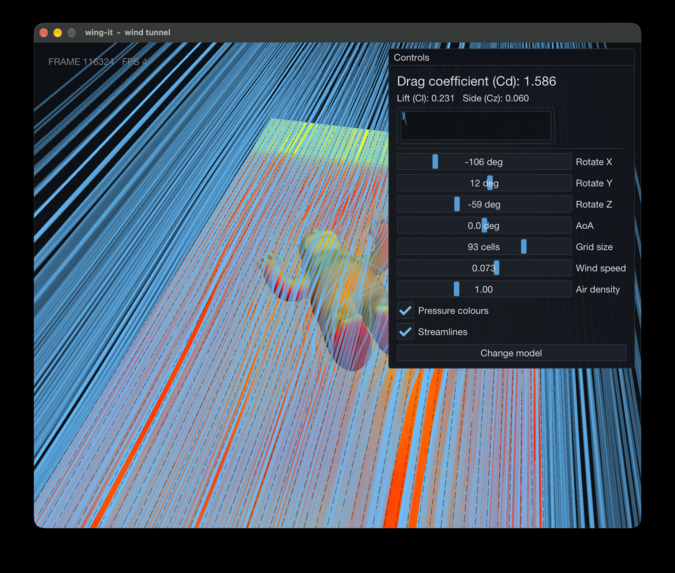Uncheck the Pressure colours checkbox
Image resolution: width=675 pixels, height=573 pixels.
(405, 310)
